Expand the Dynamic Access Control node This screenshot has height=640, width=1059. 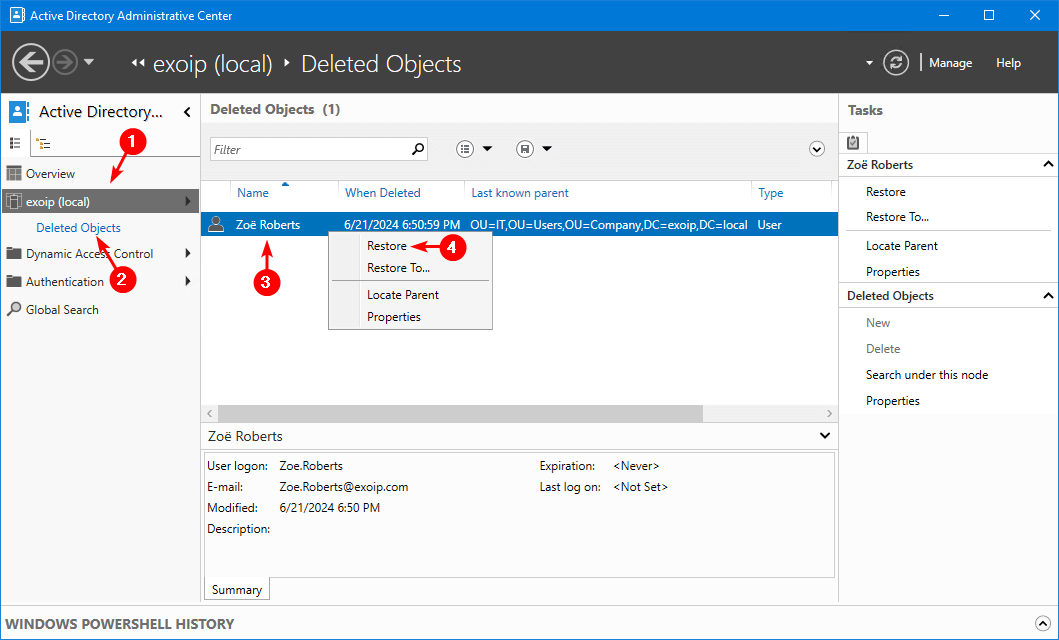[x=188, y=254]
